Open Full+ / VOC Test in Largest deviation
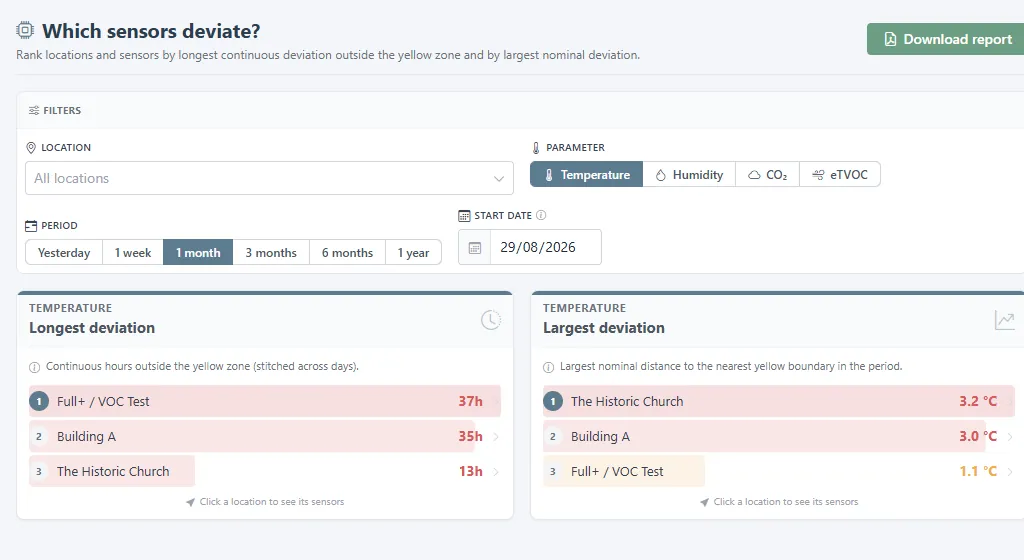Screen dimensions: 1024x560 pyautogui.click(x=778, y=471)
